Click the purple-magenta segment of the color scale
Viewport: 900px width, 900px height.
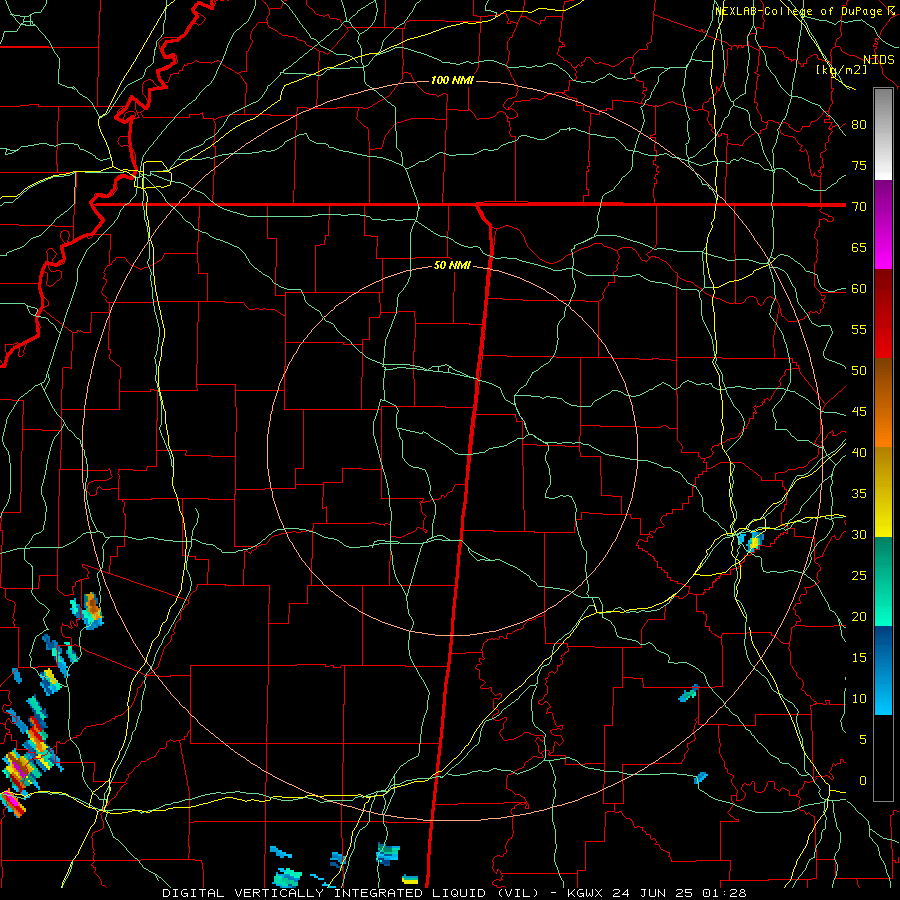click(883, 224)
